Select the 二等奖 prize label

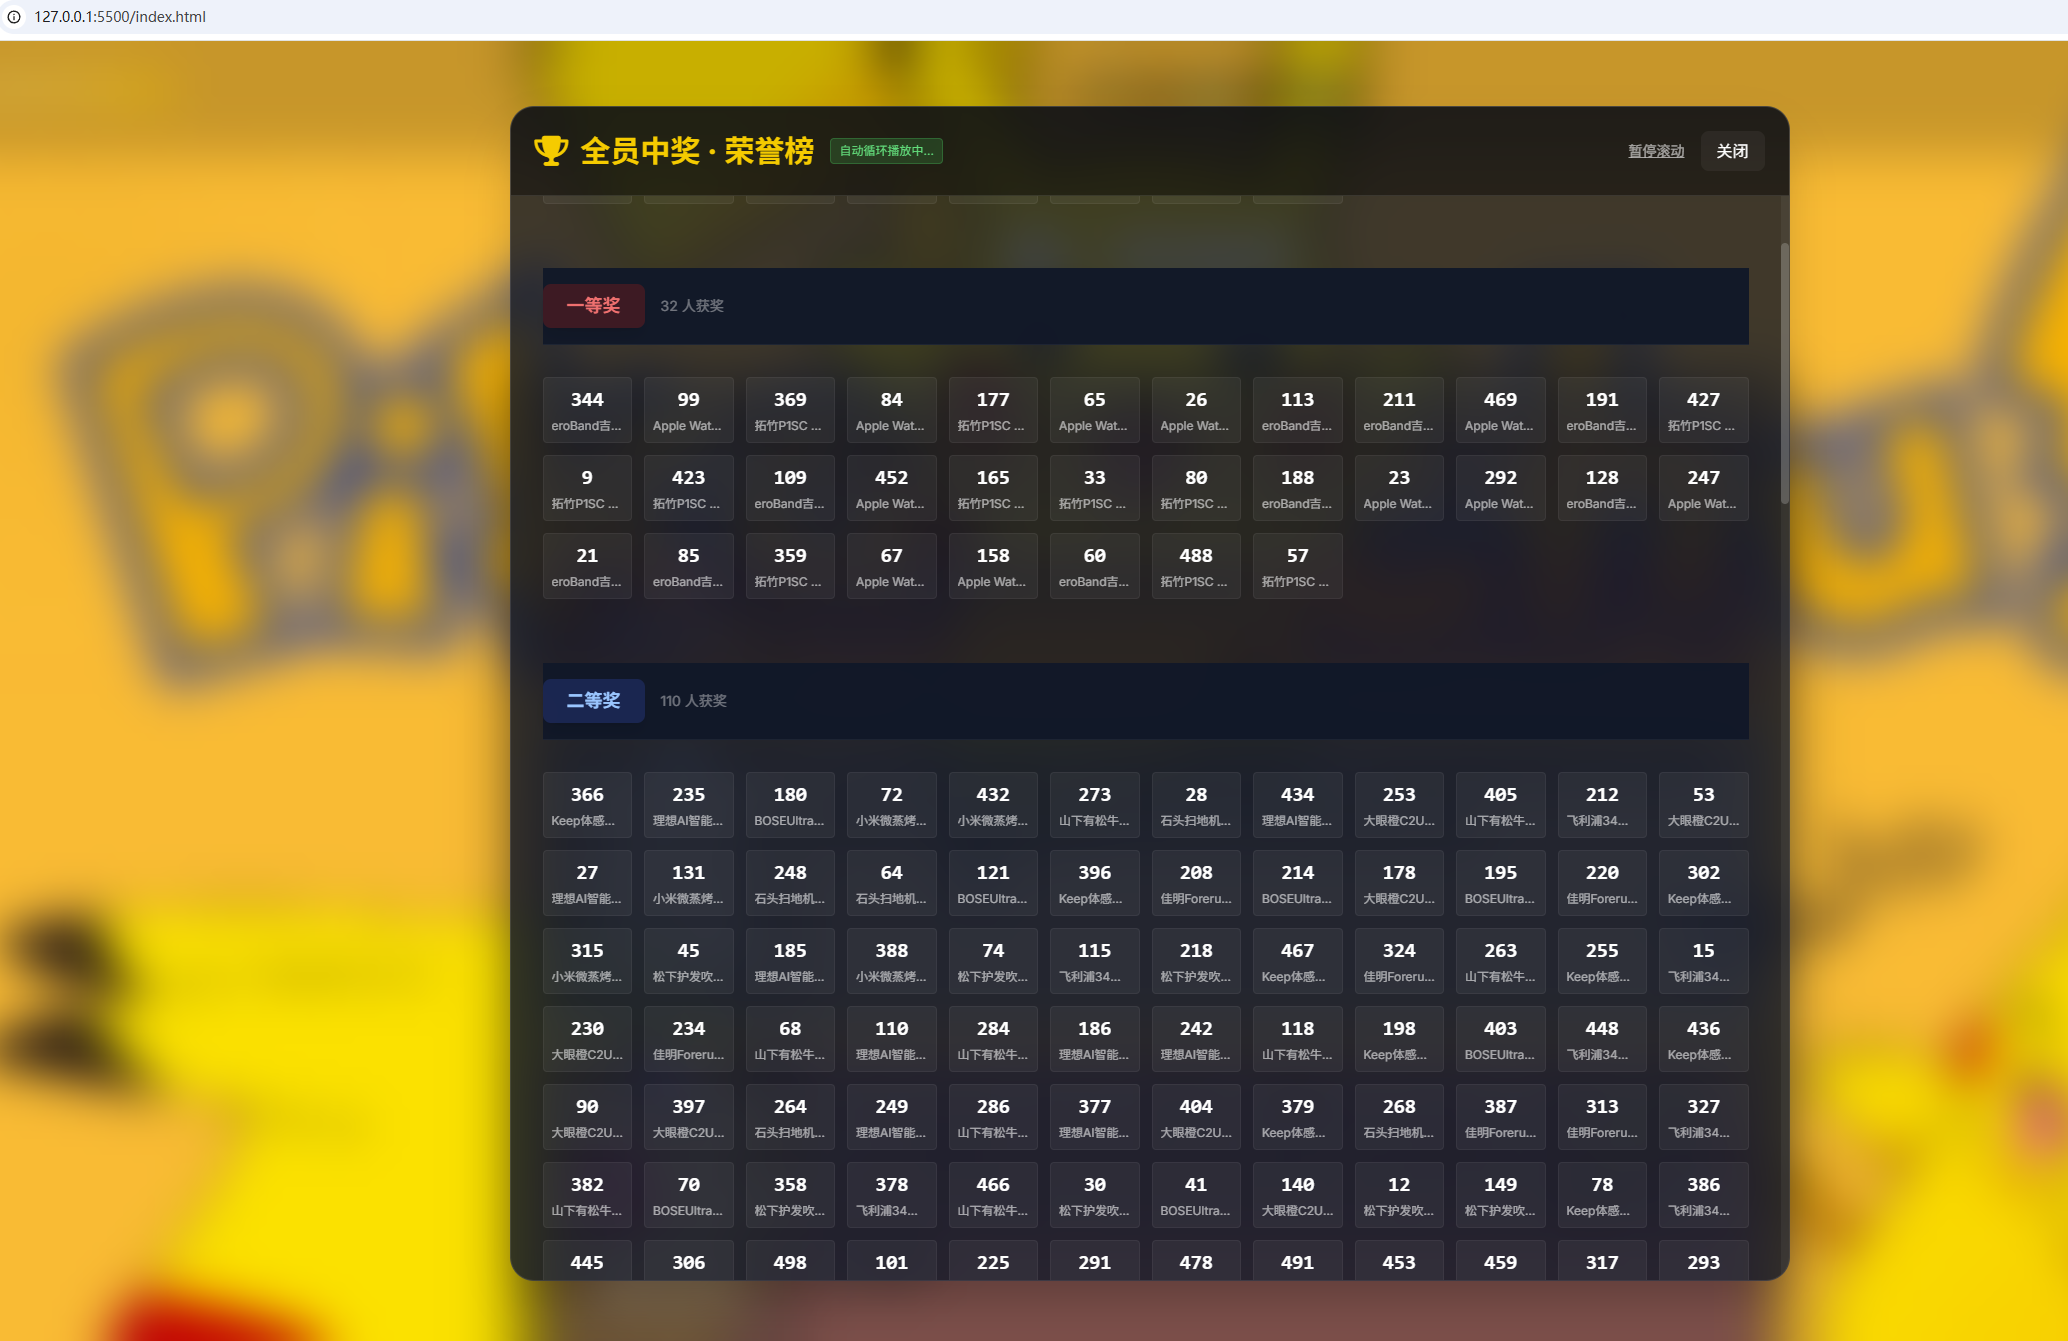593,701
